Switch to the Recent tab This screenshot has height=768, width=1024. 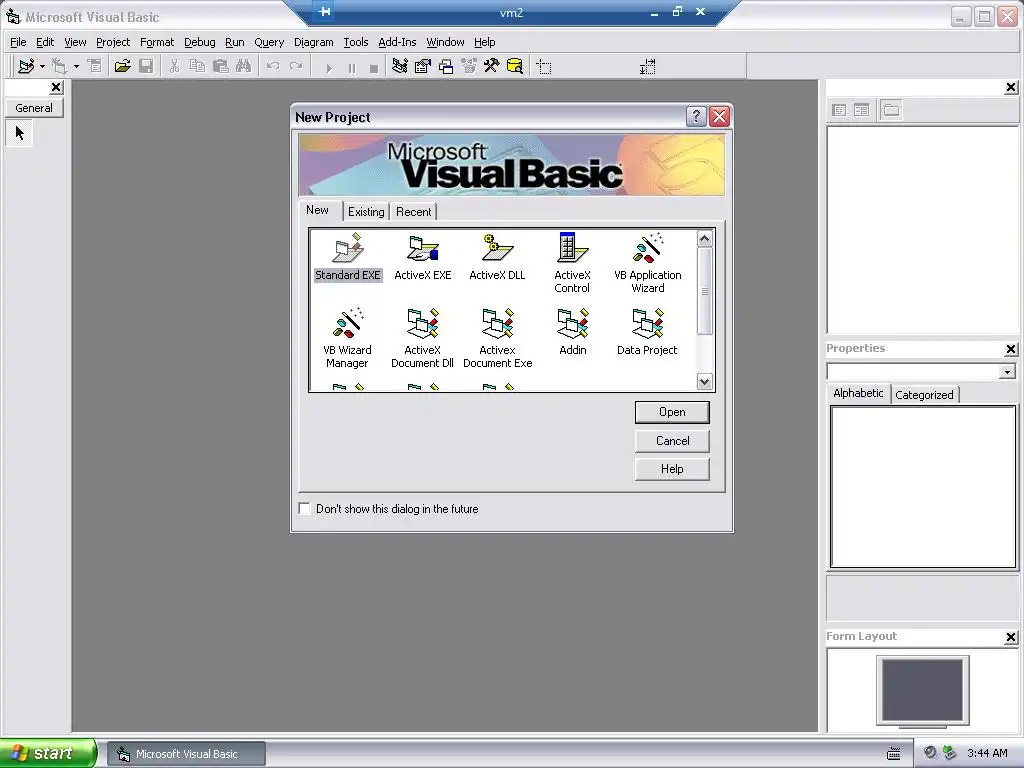coord(413,212)
